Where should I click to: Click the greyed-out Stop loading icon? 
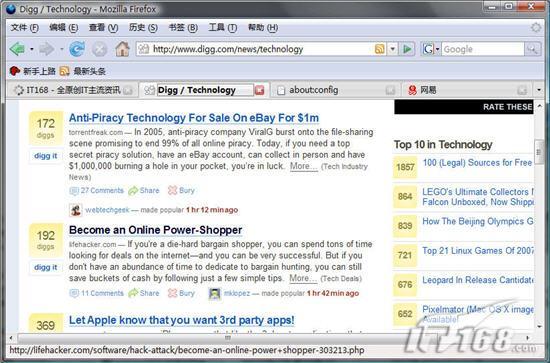(x=99, y=49)
